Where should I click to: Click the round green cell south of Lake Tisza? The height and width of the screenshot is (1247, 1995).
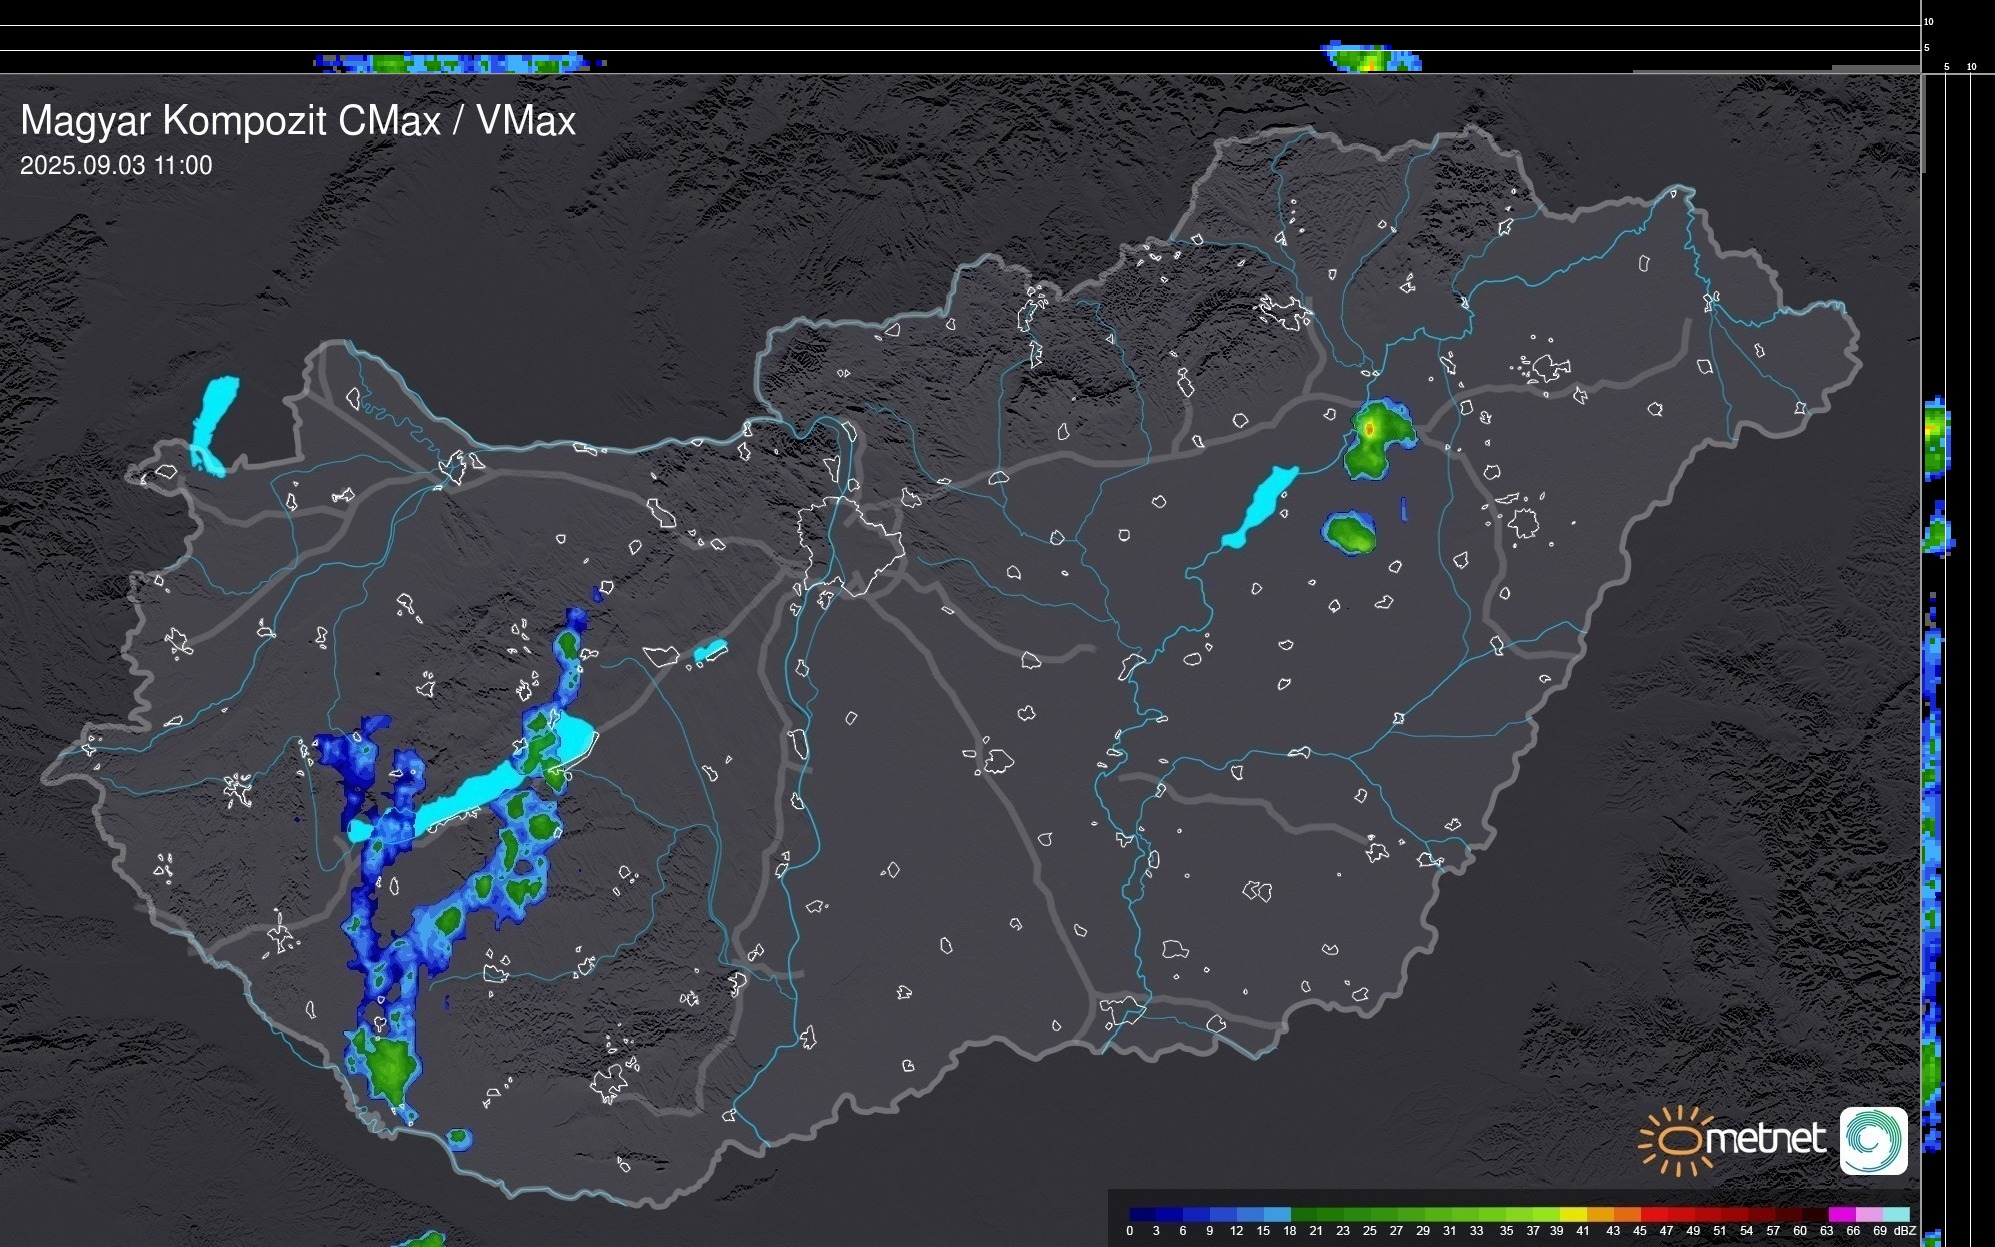point(1351,533)
